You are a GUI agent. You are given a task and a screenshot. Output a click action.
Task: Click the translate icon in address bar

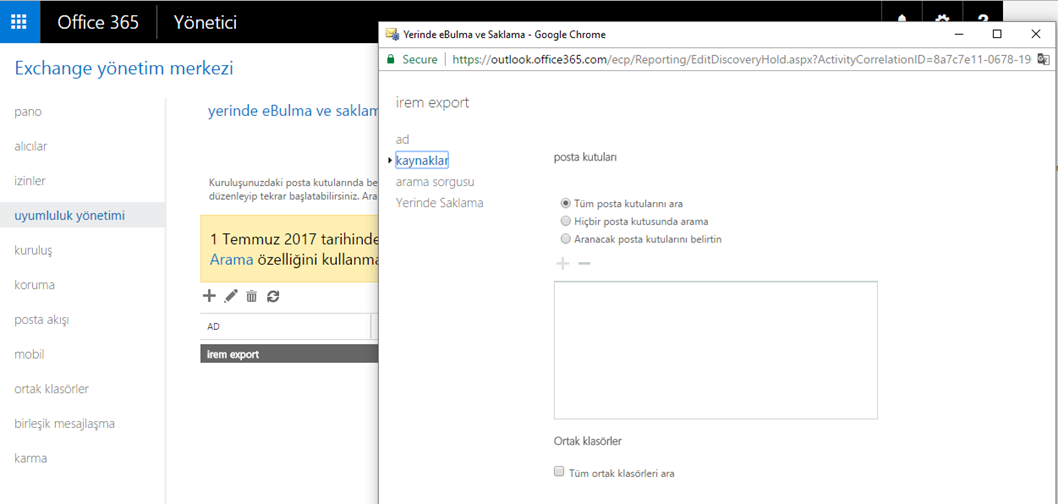[x=1044, y=60]
